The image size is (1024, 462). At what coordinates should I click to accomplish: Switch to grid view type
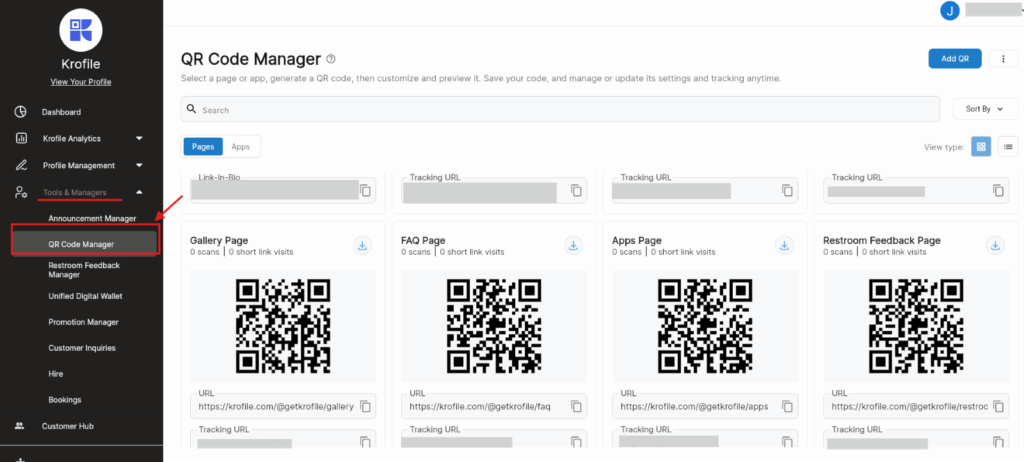(x=981, y=147)
